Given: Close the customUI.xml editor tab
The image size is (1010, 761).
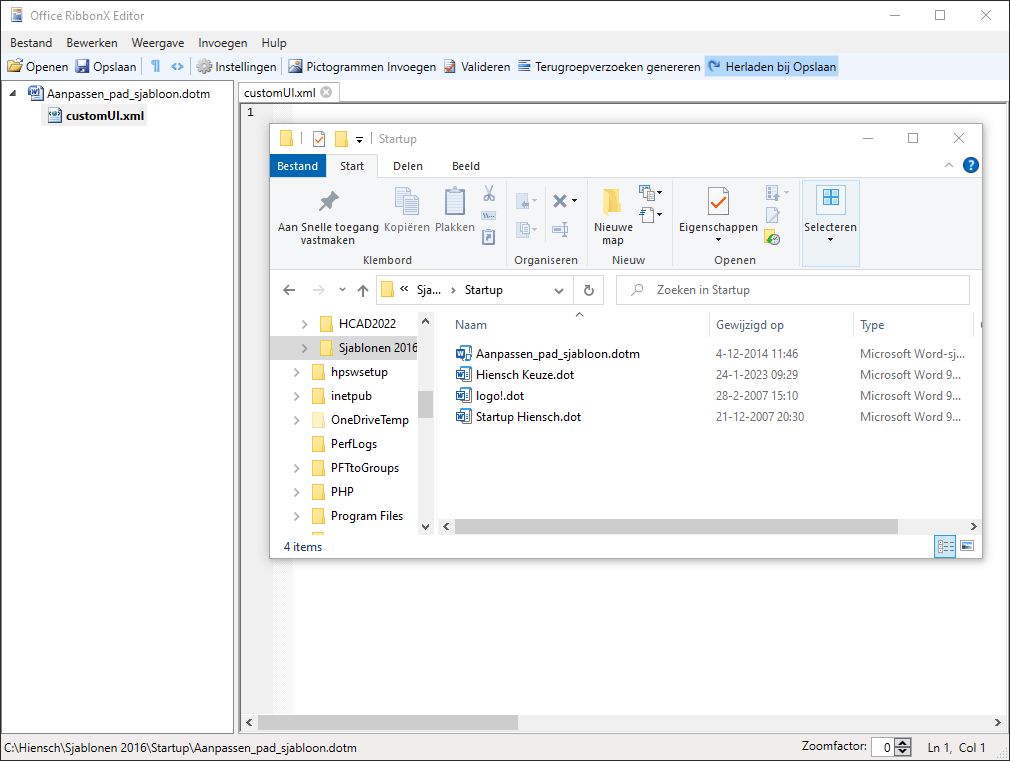Looking at the screenshot, I should [327, 92].
